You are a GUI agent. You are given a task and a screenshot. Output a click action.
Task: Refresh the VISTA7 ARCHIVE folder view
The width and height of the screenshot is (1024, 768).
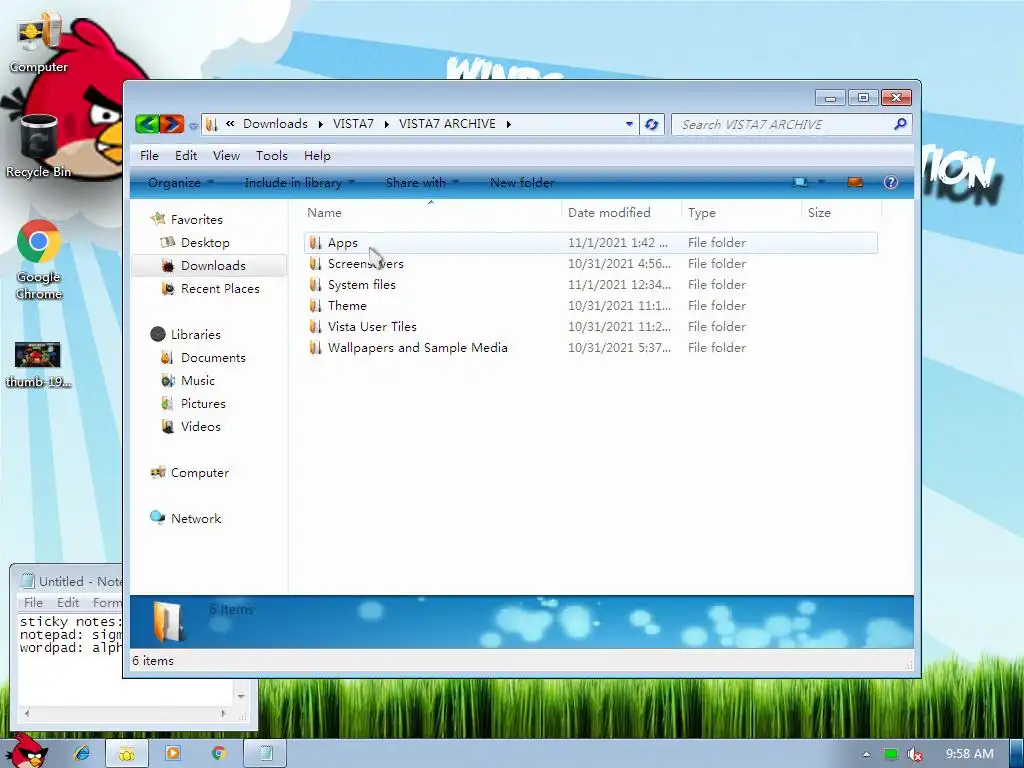tap(651, 124)
